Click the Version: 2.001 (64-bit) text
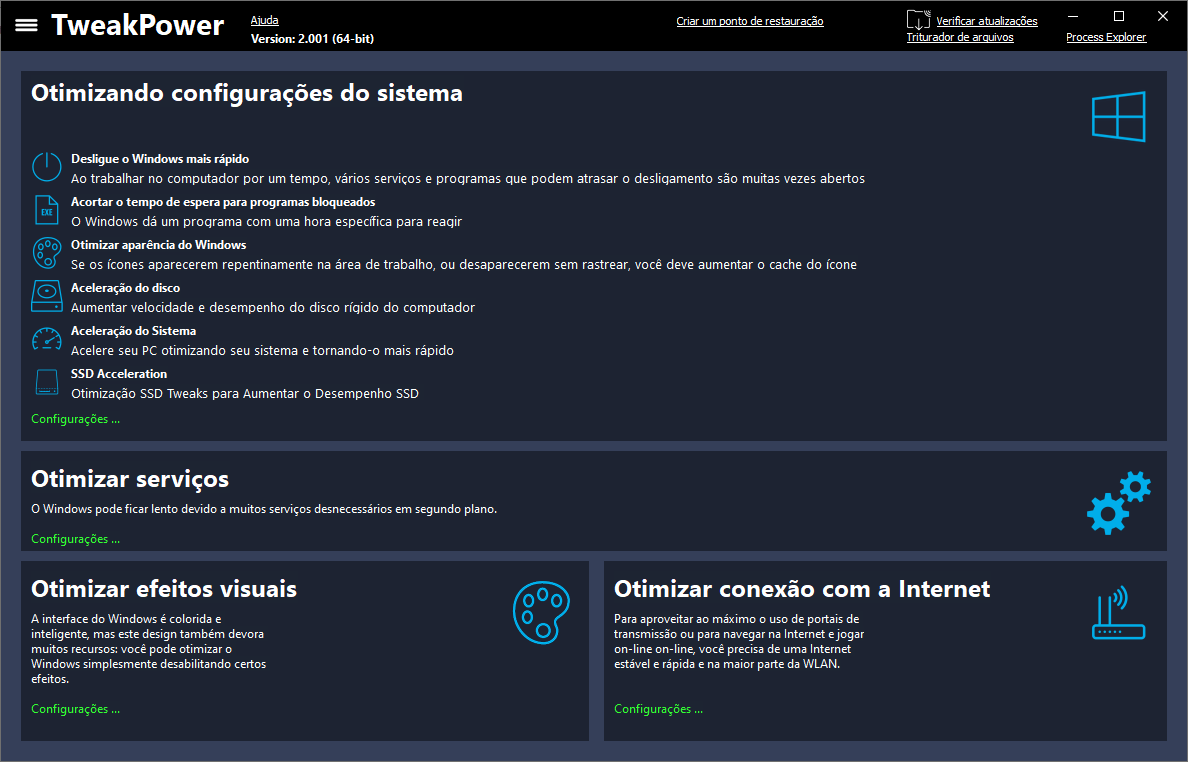Screen dimensions: 1188x762 [312, 39]
